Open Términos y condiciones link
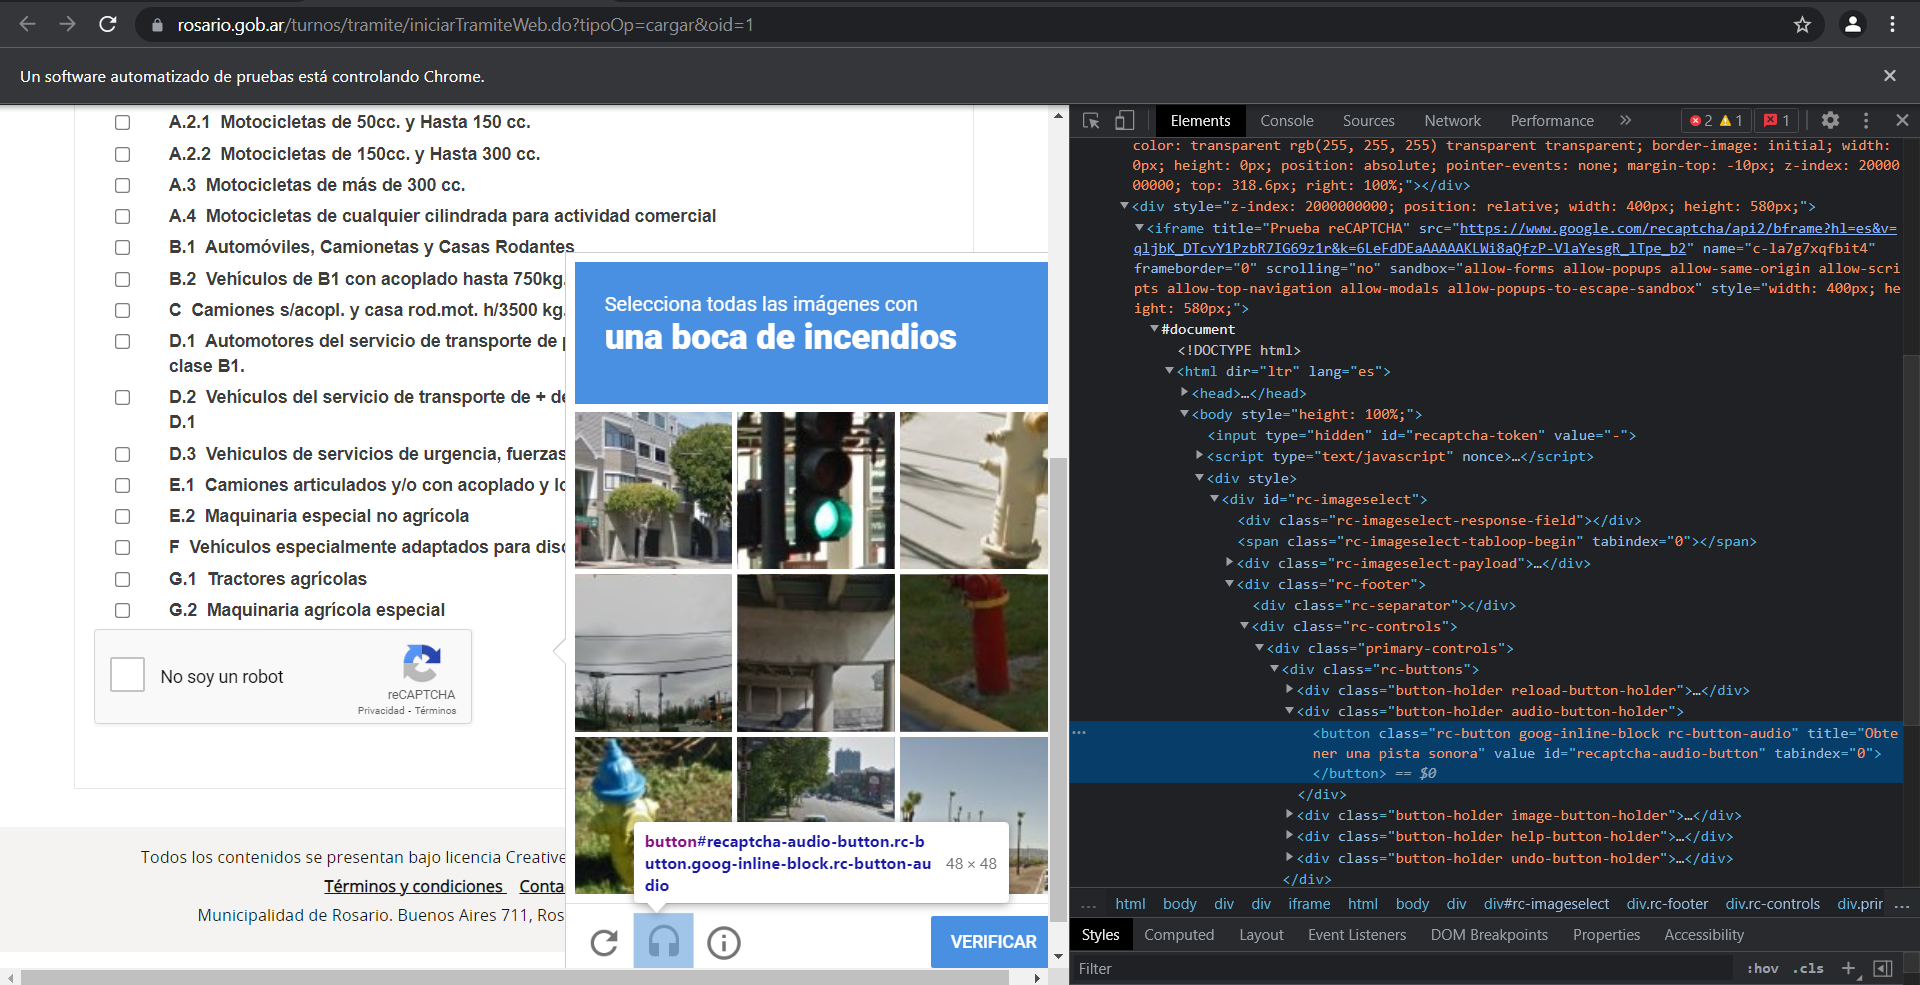1920x985 pixels. click(413, 886)
